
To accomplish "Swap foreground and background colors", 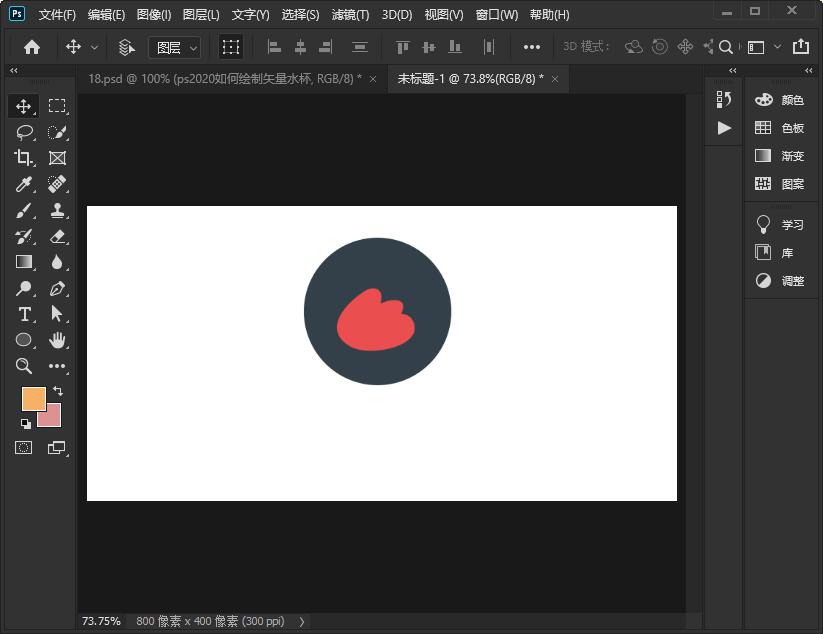I will 58,390.
